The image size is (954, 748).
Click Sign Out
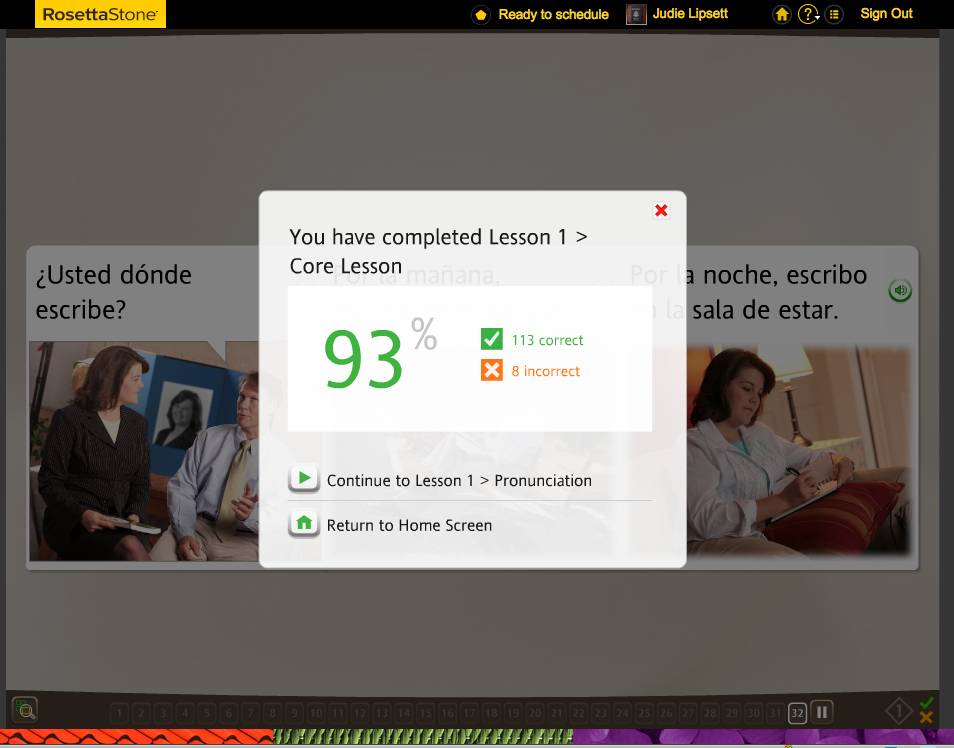click(x=886, y=13)
